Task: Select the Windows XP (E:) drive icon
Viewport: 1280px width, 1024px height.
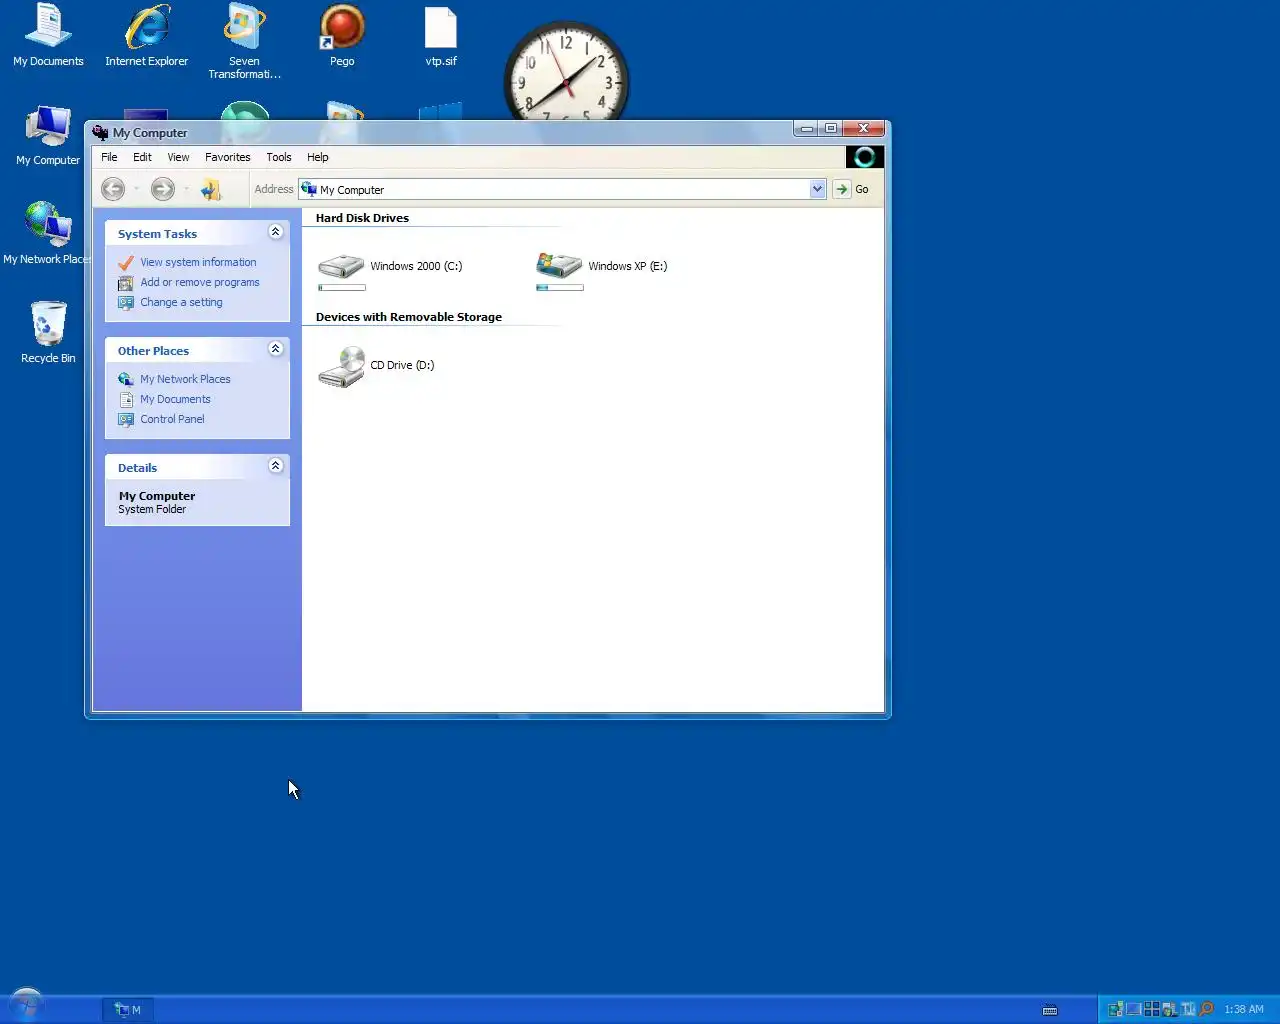Action: (x=559, y=265)
